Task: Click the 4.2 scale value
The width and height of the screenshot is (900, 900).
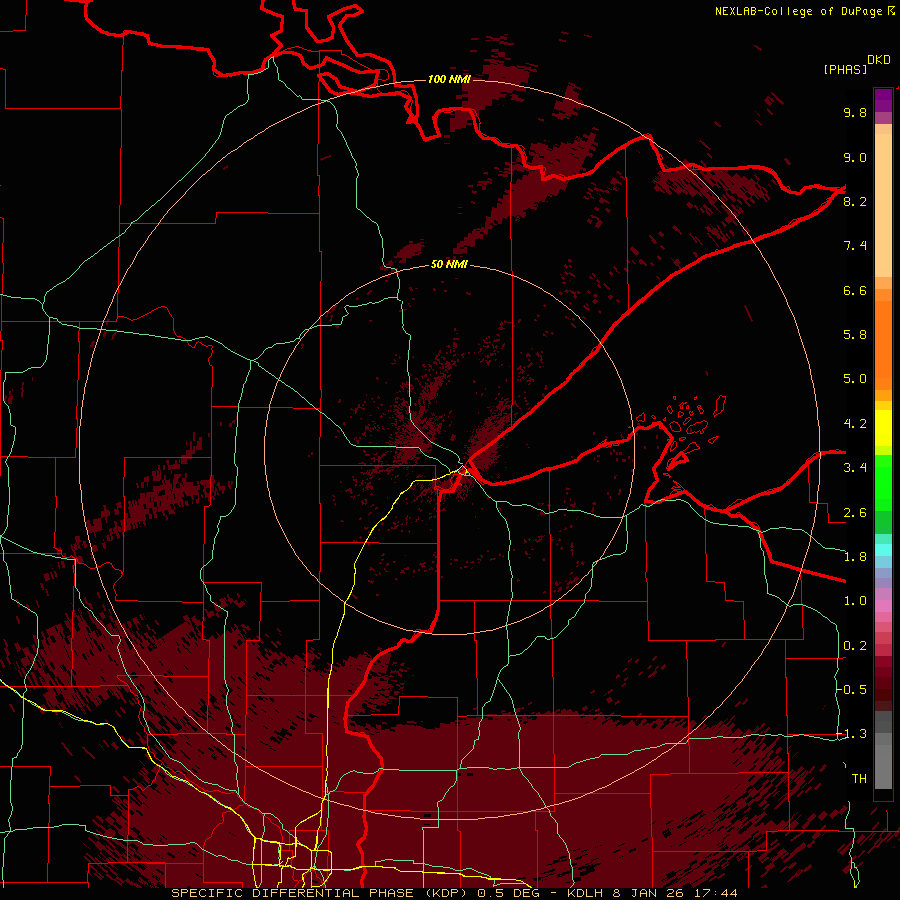Action: tap(855, 424)
